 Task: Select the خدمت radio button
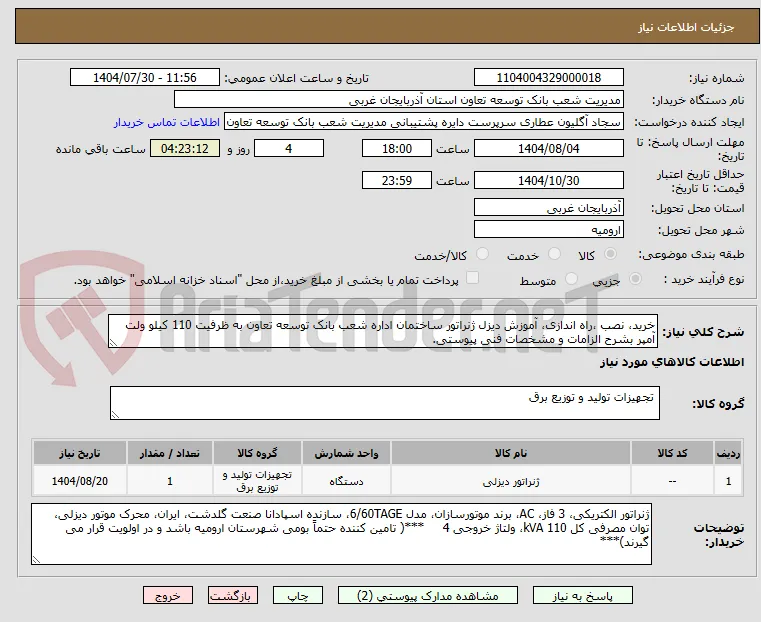[x=554, y=254]
